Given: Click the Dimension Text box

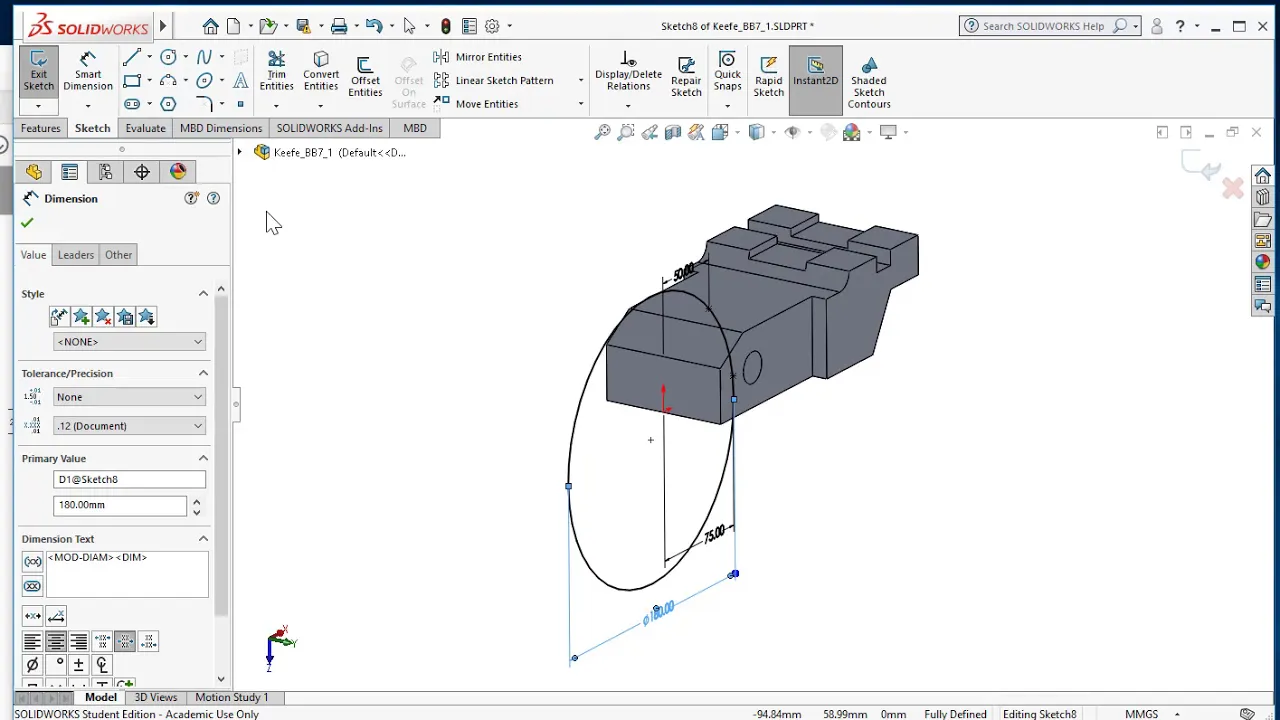Looking at the screenshot, I should coord(127,574).
